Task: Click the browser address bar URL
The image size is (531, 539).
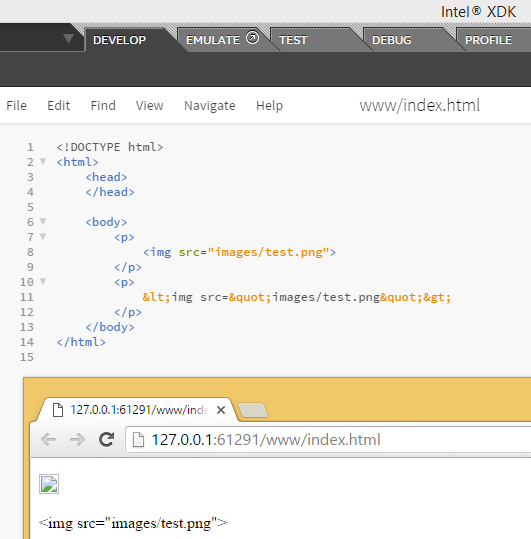Action: (x=266, y=440)
